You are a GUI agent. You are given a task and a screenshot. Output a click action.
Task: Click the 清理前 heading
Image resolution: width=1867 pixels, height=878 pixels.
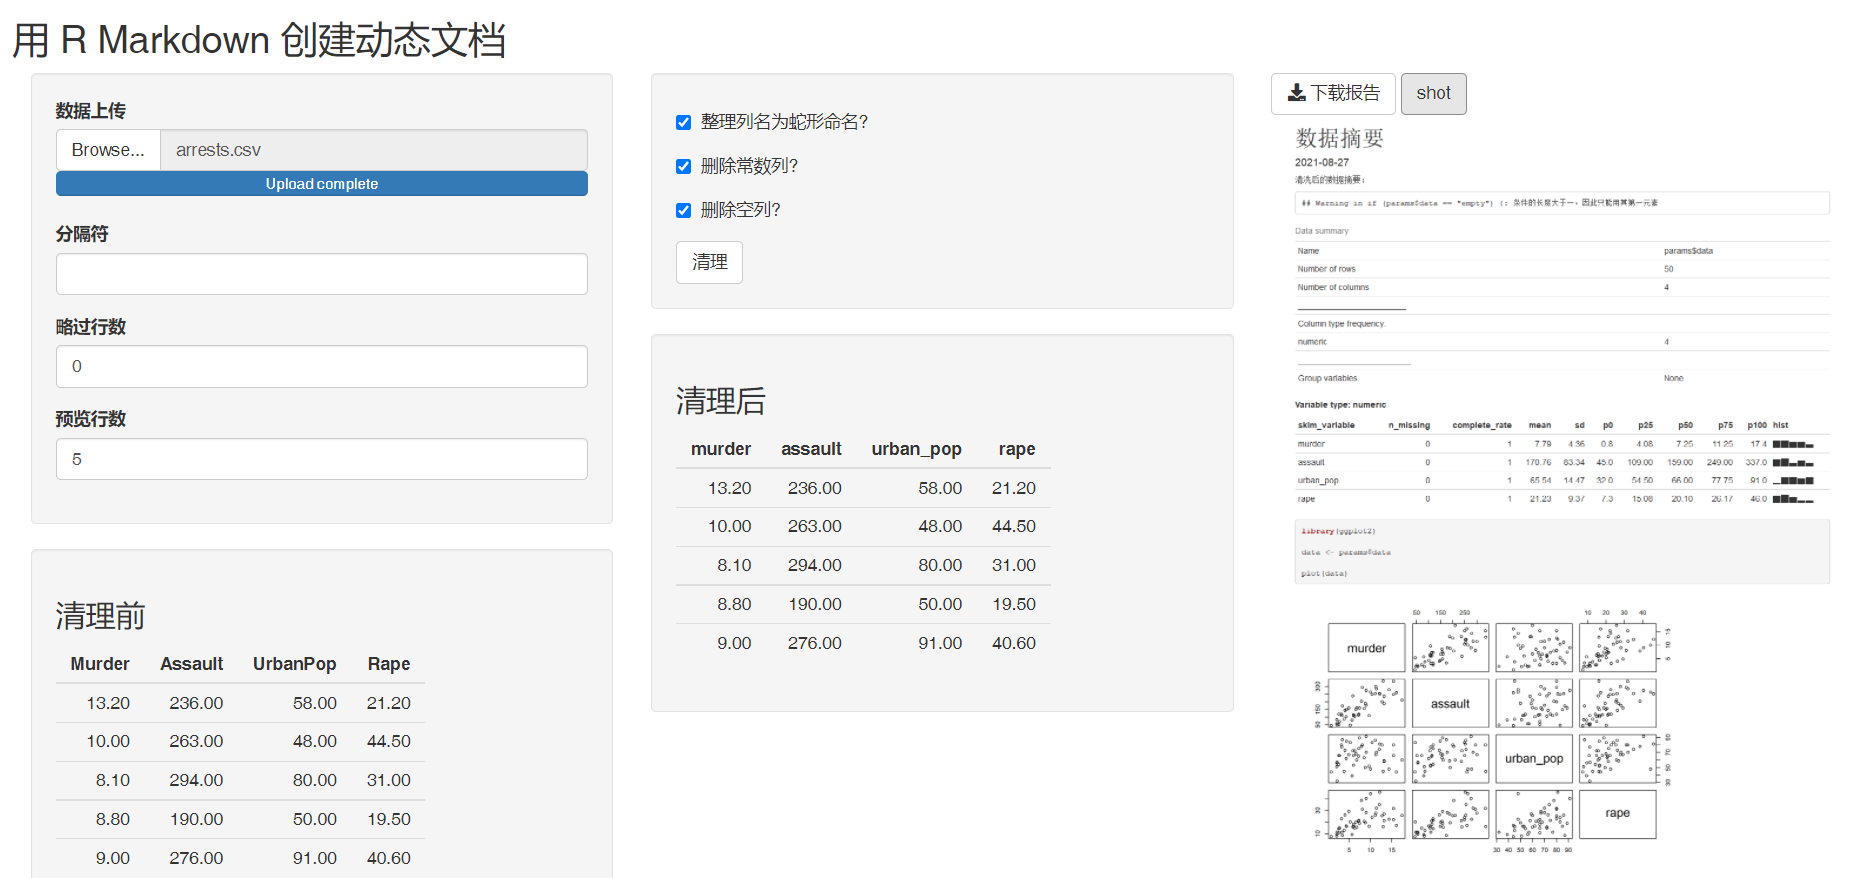click(x=101, y=616)
